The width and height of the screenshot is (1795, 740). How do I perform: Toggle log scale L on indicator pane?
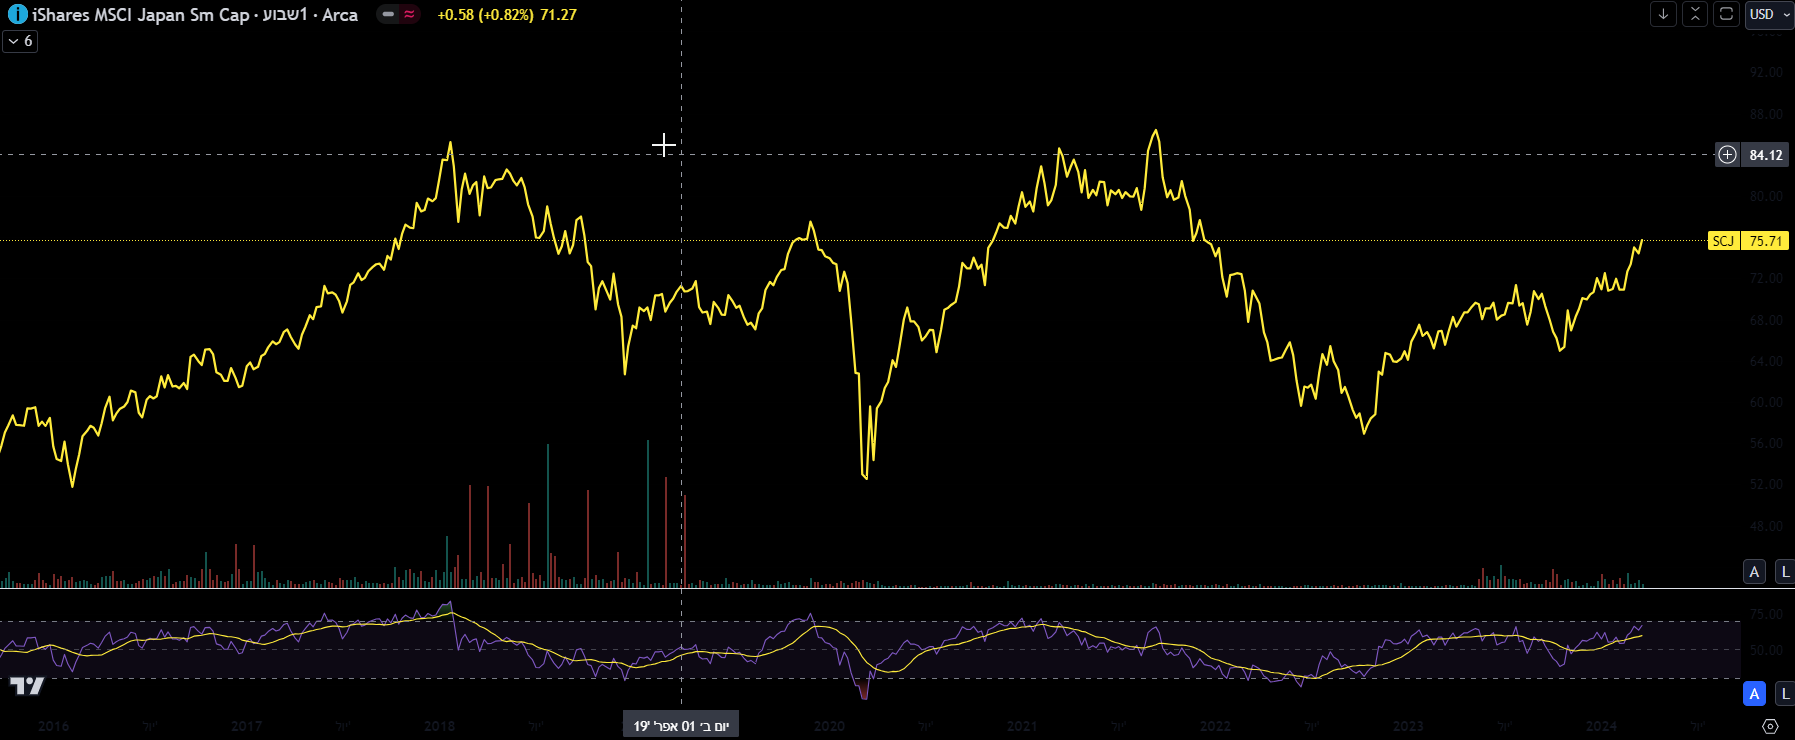click(x=1785, y=693)
